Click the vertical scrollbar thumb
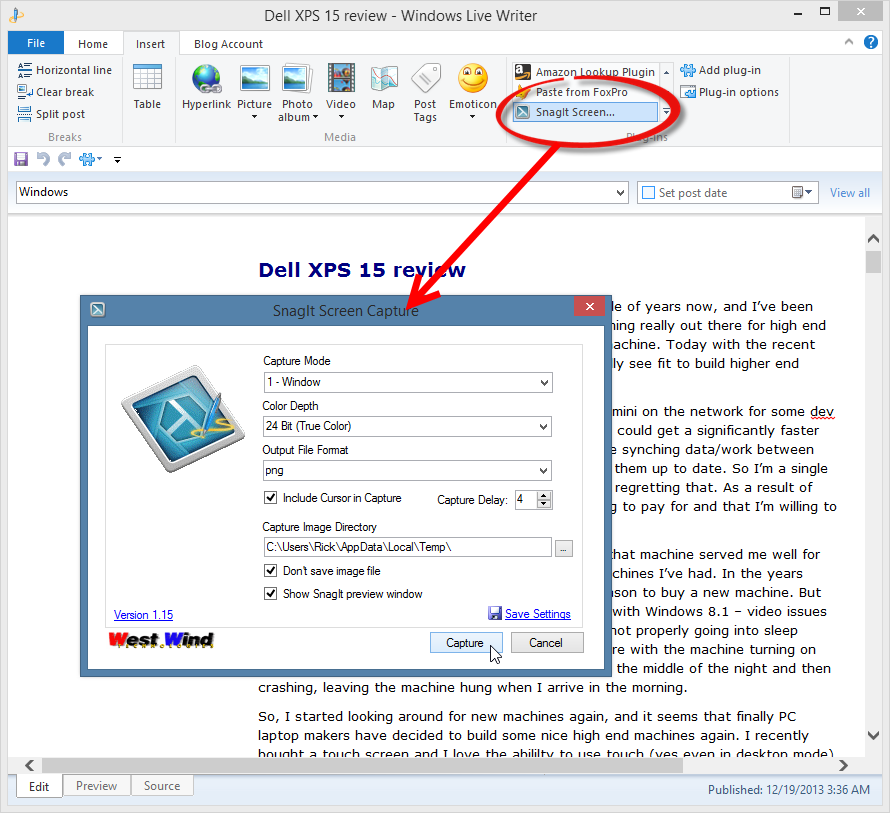This screenshot has height=813, width=890. (874, 263)
